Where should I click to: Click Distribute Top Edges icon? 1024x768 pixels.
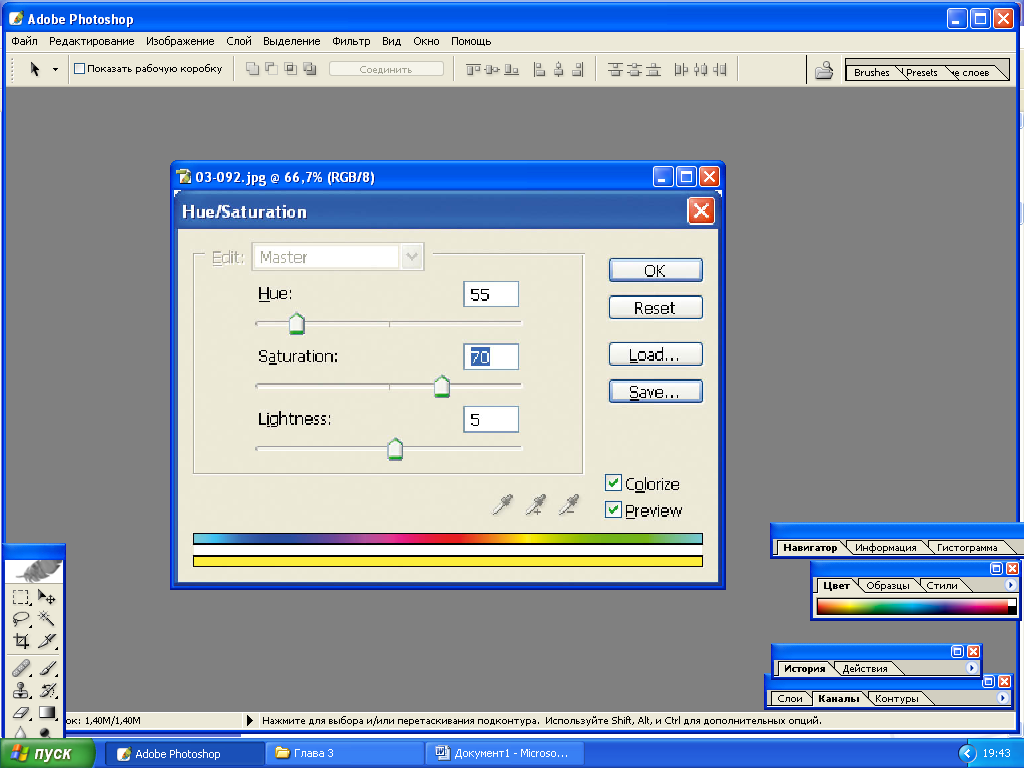(x=615, y=69)
